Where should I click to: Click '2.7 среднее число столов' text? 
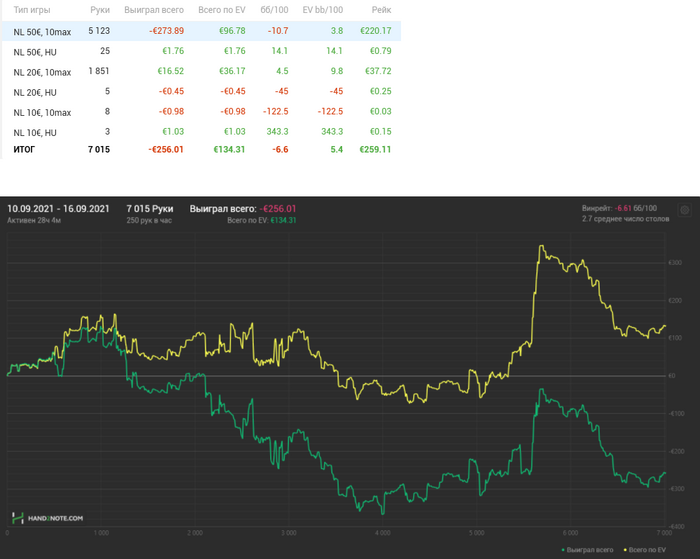[625, 219]
